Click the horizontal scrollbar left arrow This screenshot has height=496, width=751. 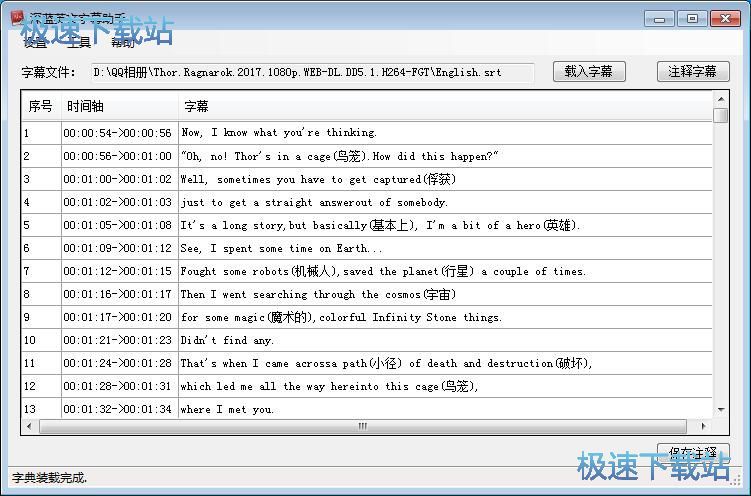pos(30,426)
